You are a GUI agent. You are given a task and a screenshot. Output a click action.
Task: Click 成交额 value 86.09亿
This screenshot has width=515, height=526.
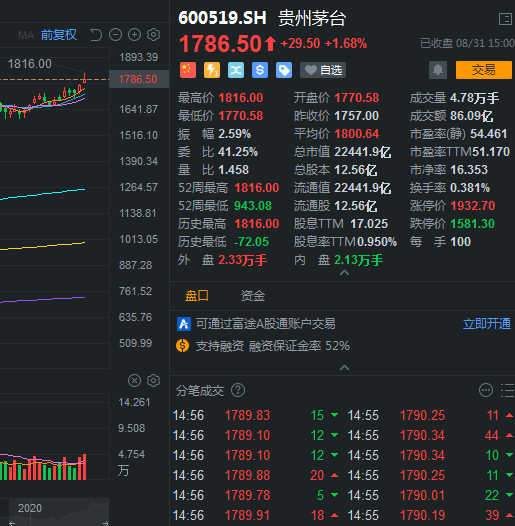click(x=472, y=116)
